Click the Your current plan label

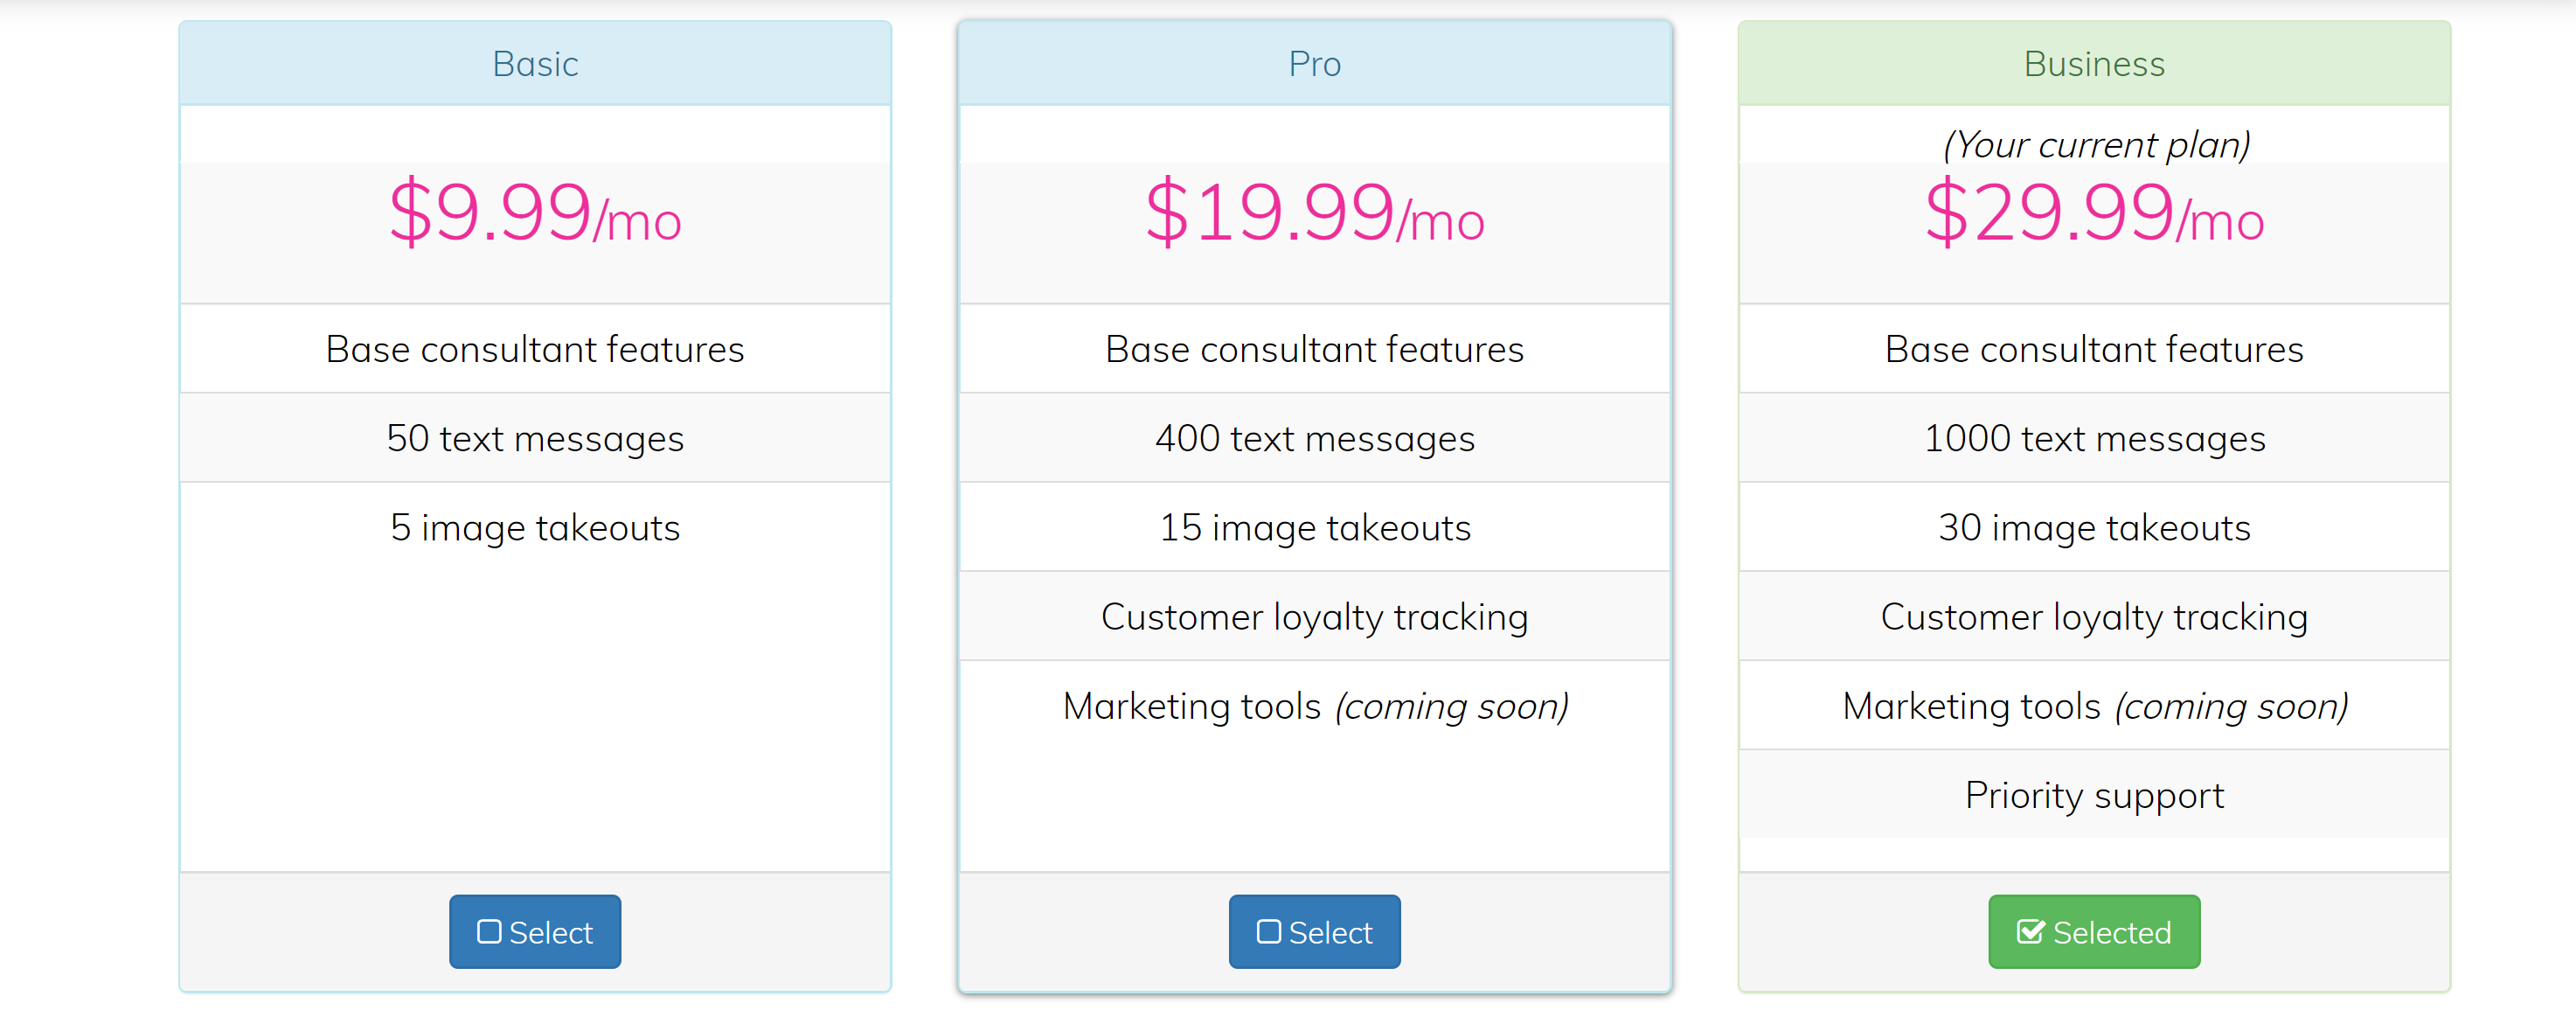(x=2095, y=145)
